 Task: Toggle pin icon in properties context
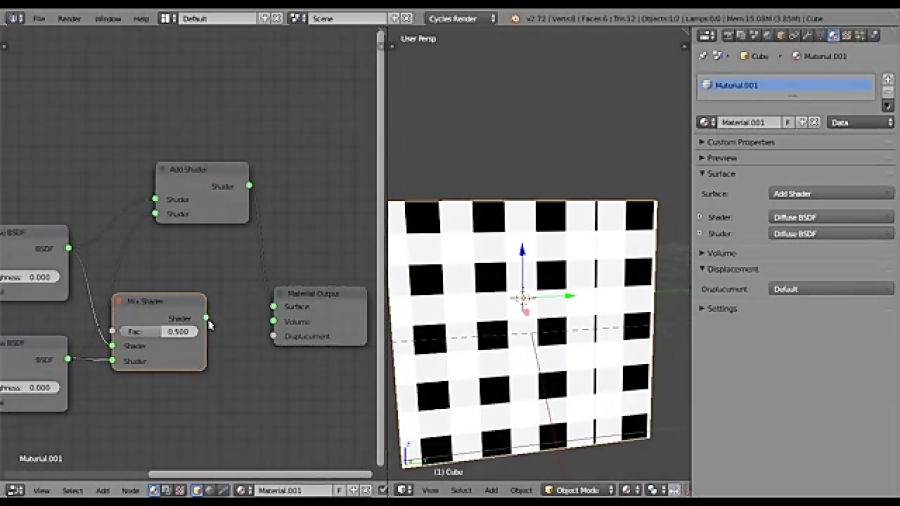point(703,56)
